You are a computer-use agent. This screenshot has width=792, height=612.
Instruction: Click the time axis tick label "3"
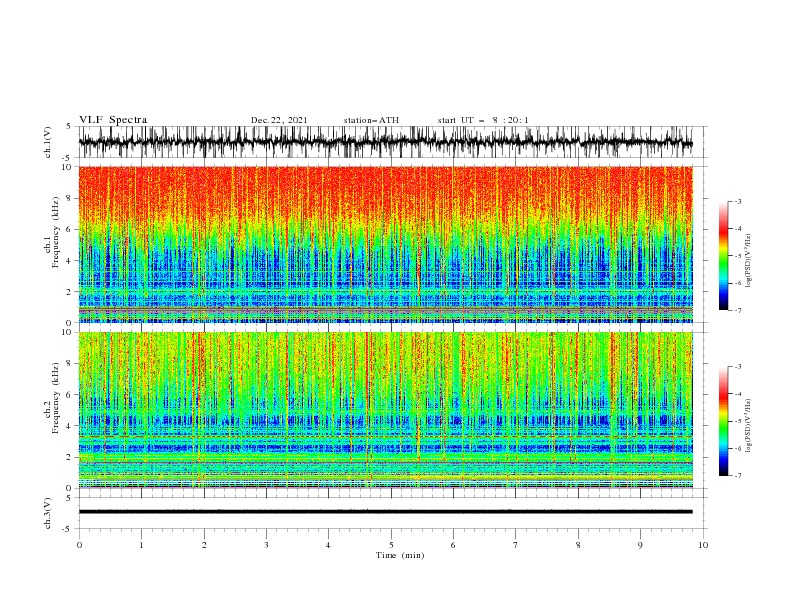[266, 545]
